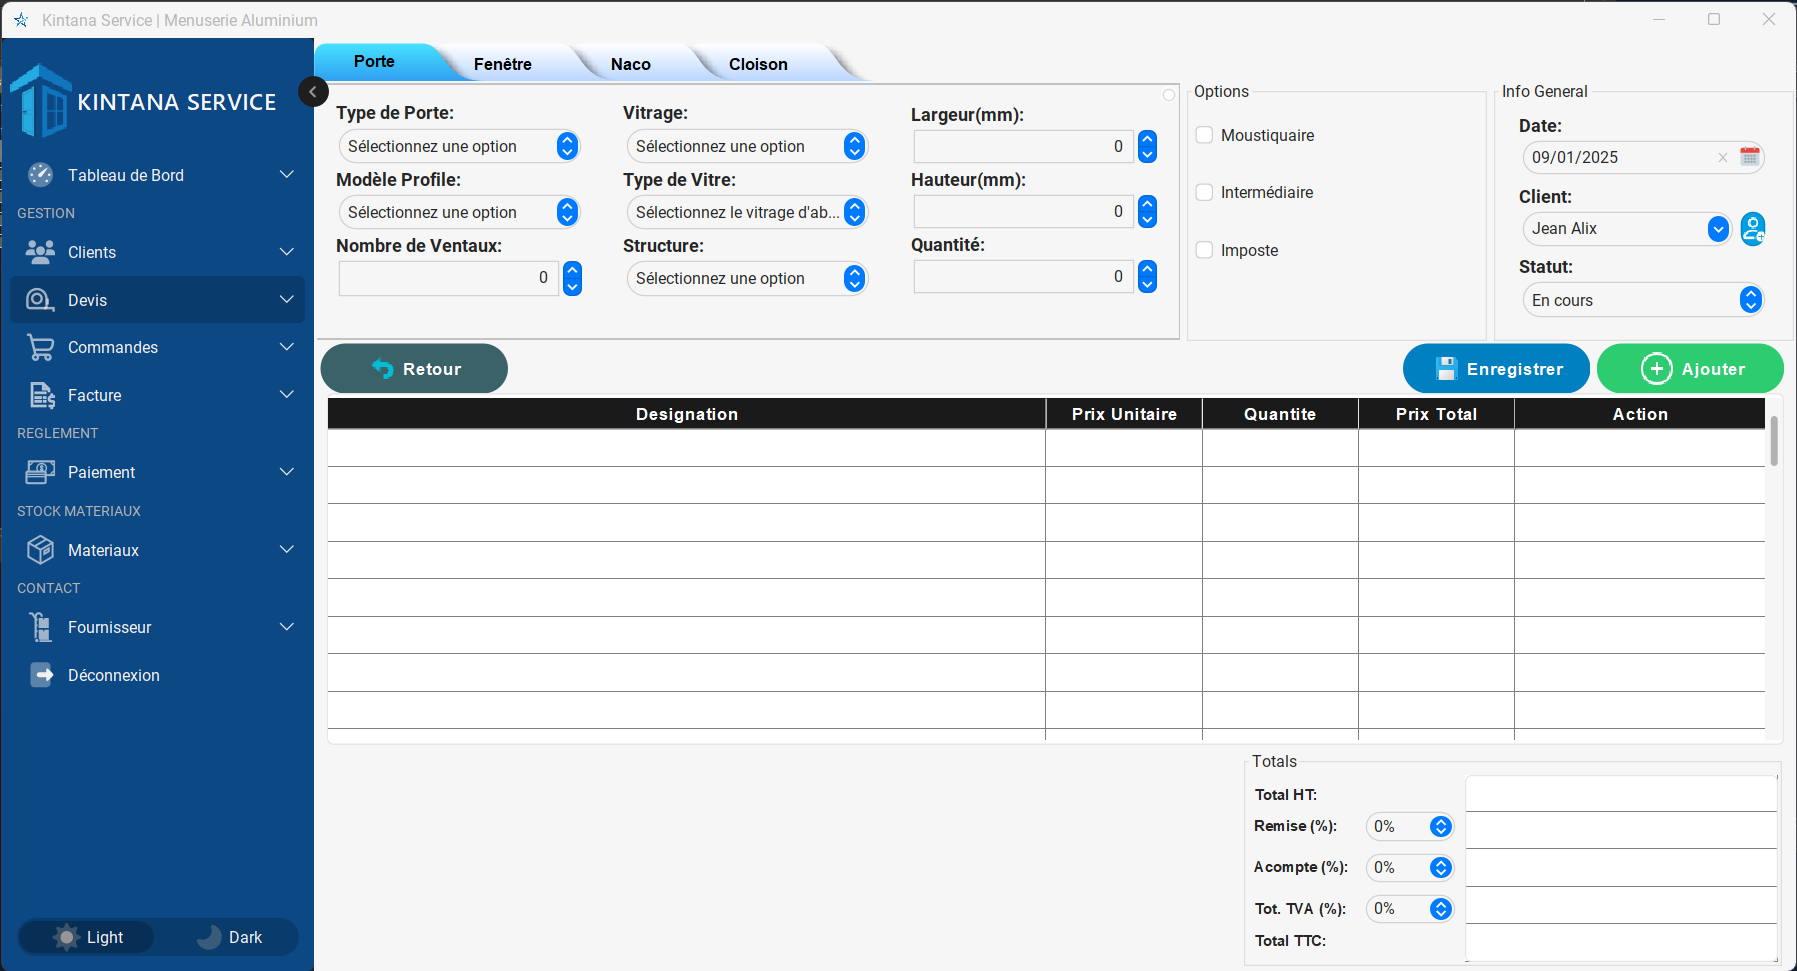This screenshot has height=971, width=1797.
Task: Click the Commandes cart icon
Action: click(40, 347)
